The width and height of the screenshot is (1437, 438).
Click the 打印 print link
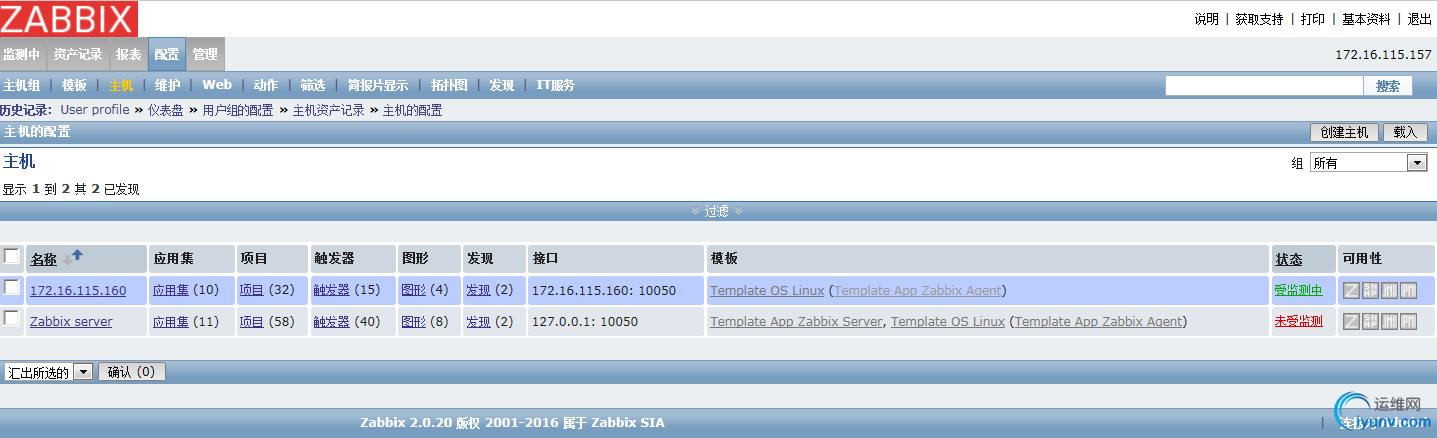tap(1313, 19)
